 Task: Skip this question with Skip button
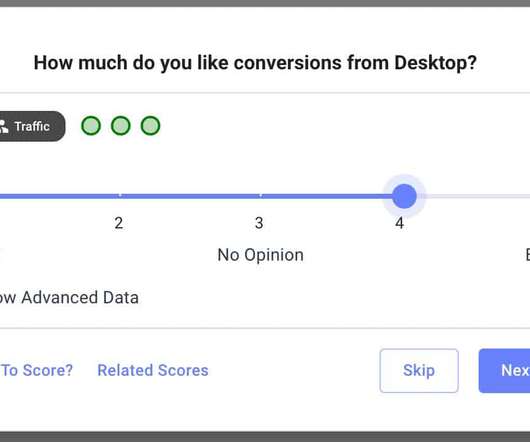tap(419, 371)
